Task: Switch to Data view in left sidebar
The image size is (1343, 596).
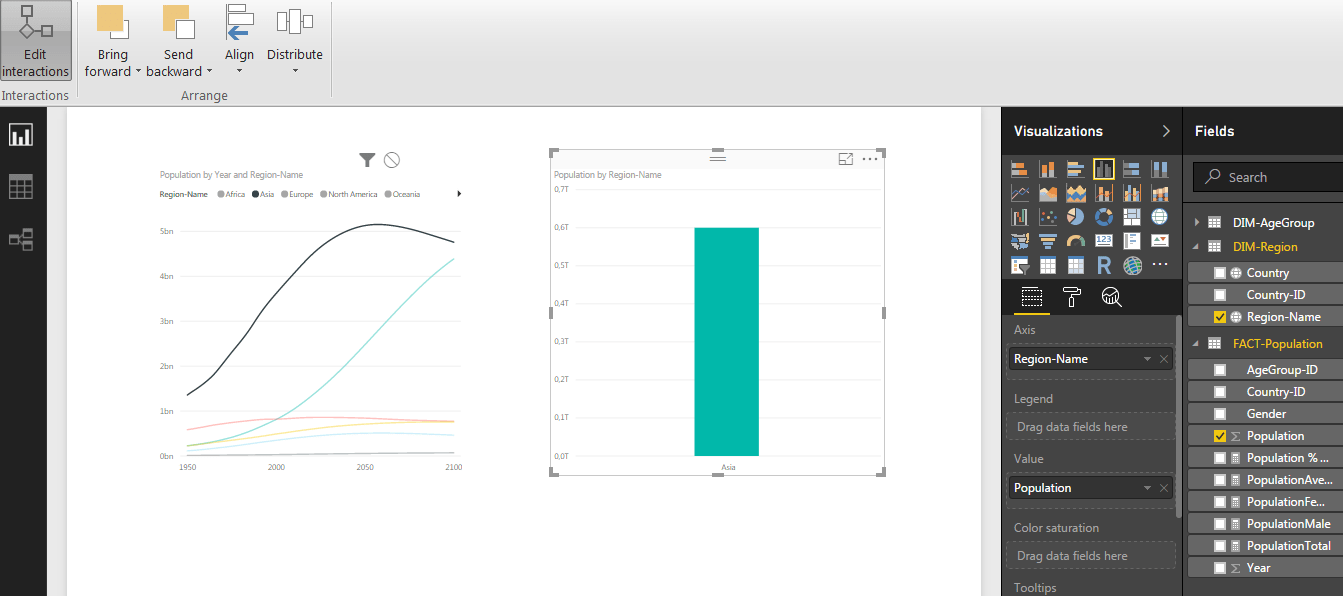Action: pos(21,187)
